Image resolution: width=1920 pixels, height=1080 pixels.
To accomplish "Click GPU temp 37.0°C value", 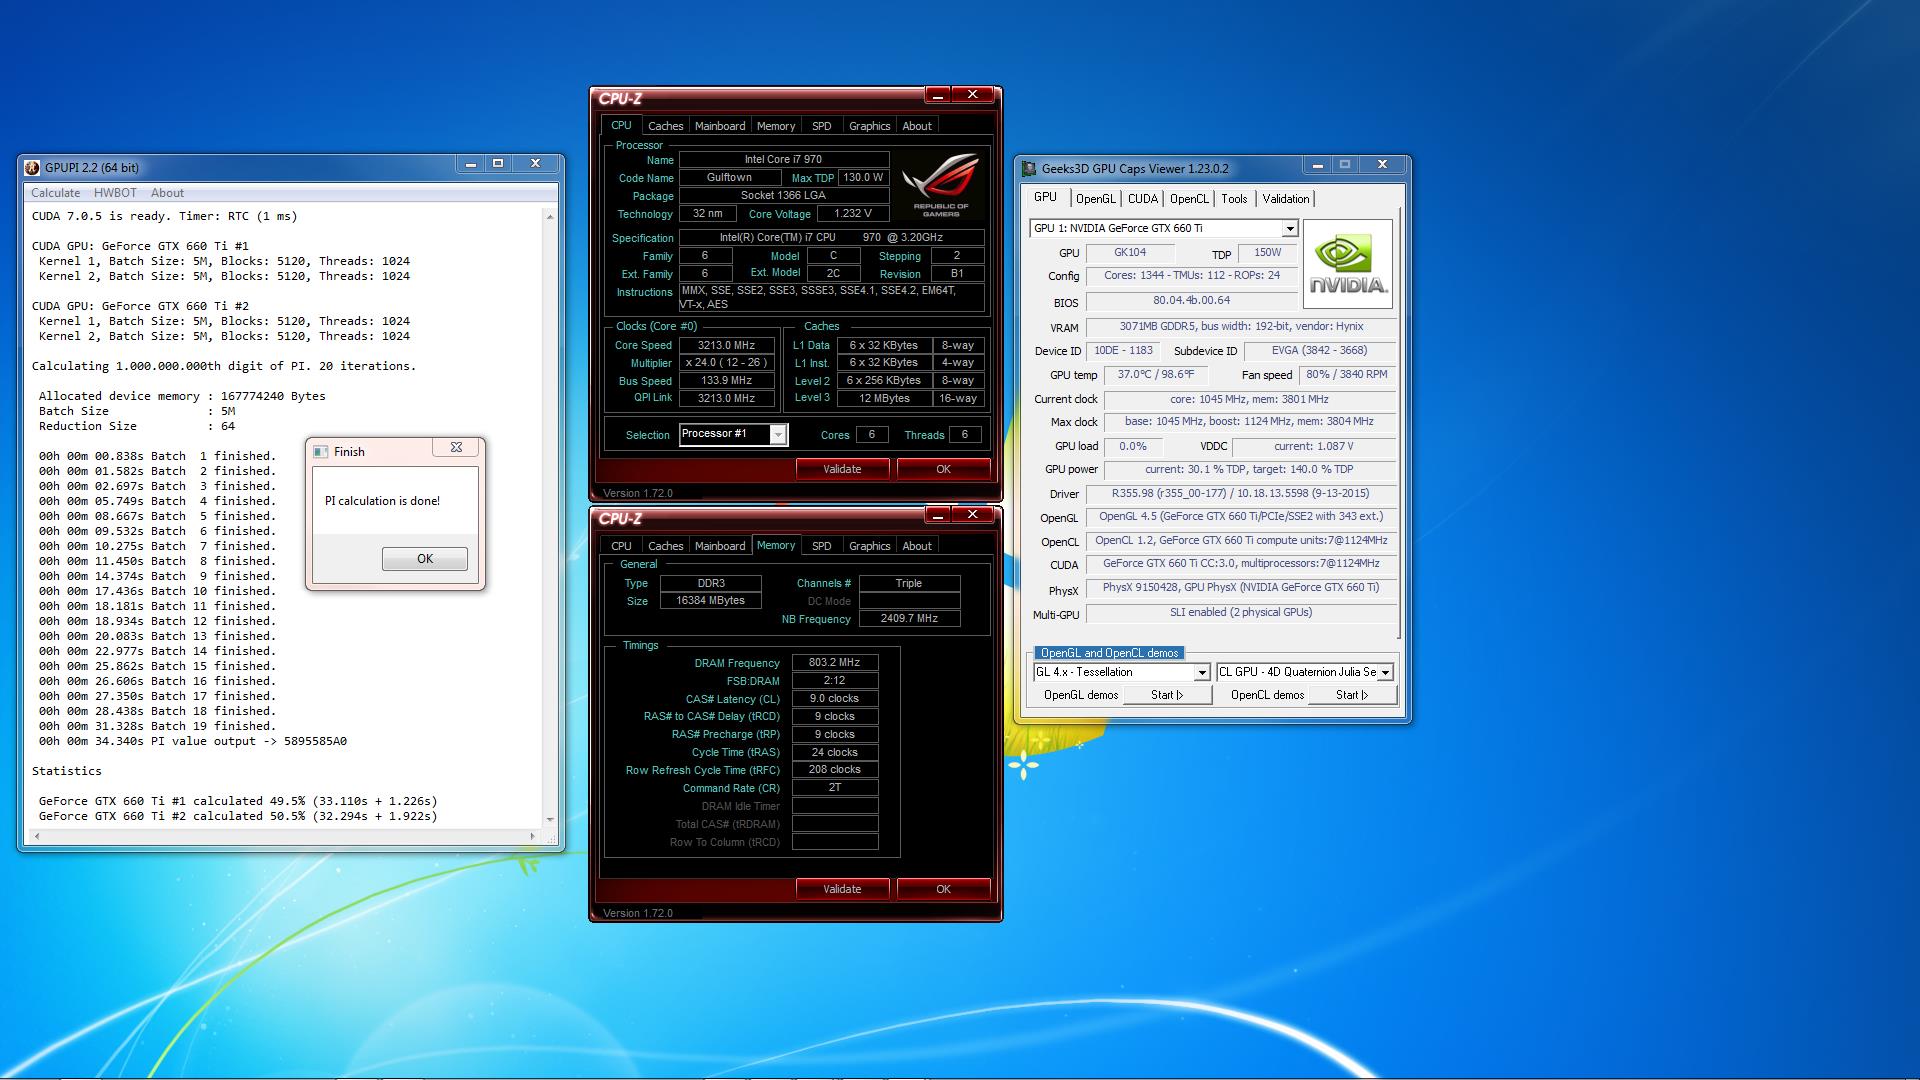I will pos(1155,375).
